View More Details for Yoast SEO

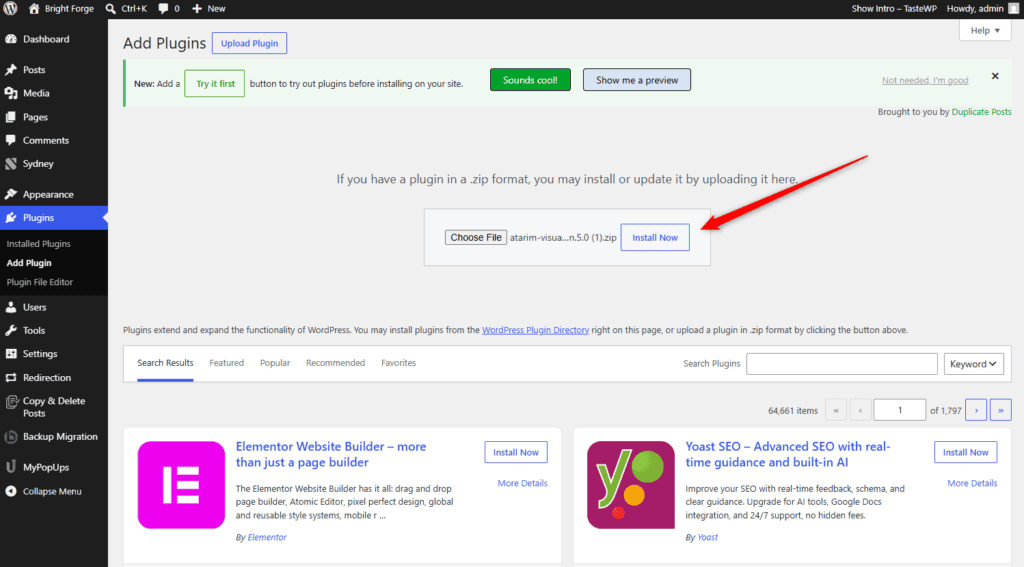click(972, 483)
